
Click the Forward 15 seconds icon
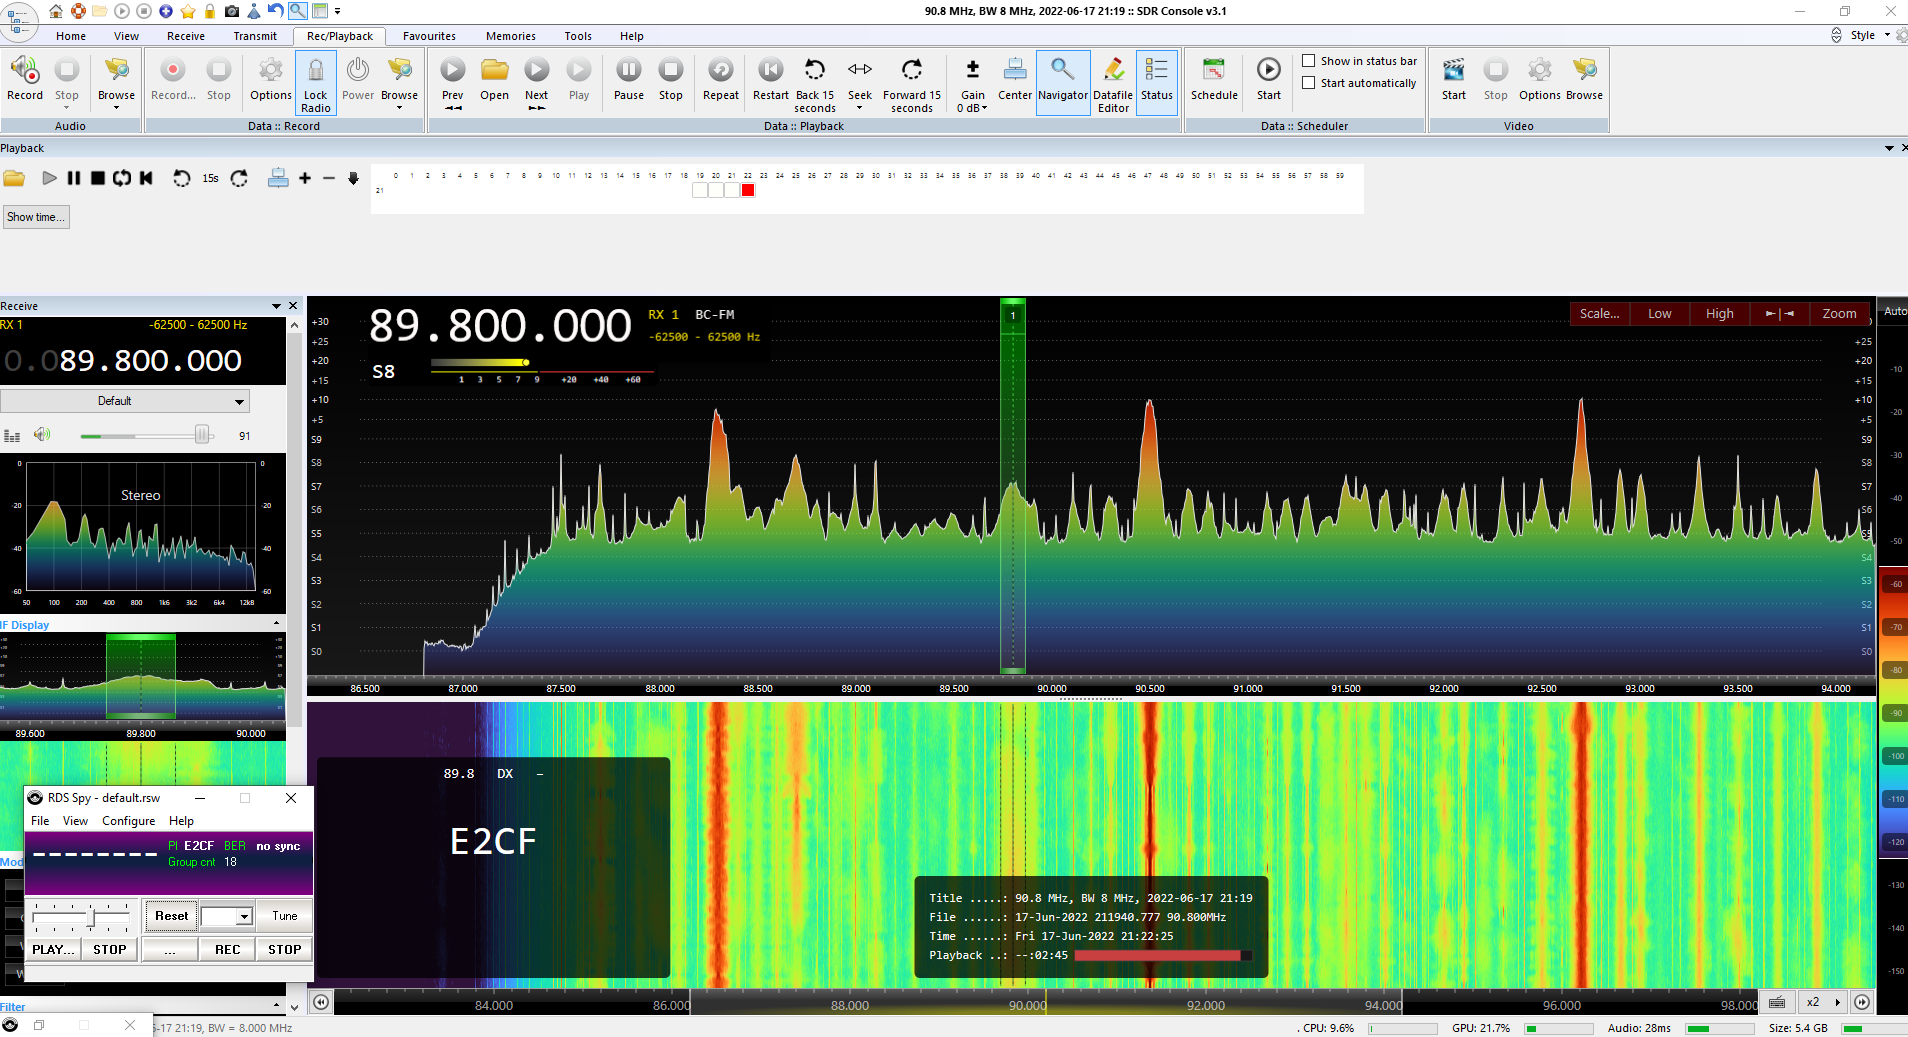(911, 70)
